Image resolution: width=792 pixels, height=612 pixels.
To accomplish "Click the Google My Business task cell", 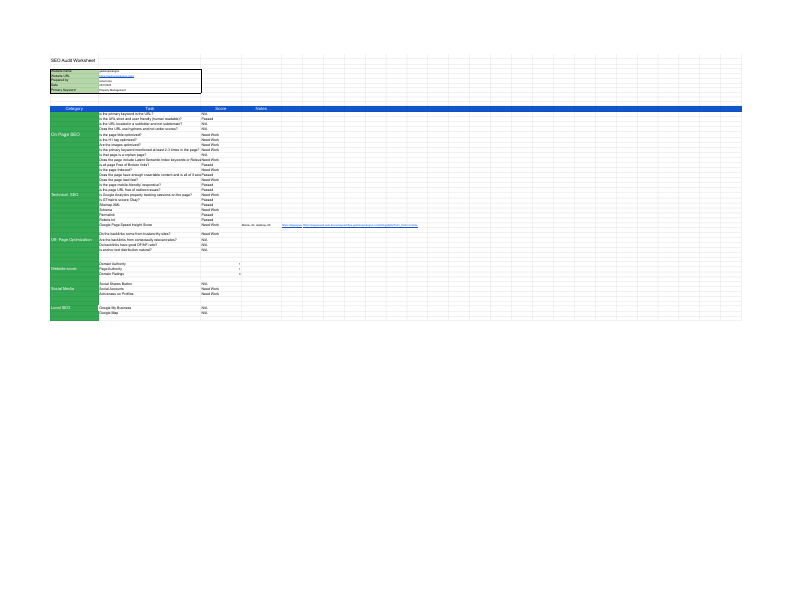I will [150, 308].
